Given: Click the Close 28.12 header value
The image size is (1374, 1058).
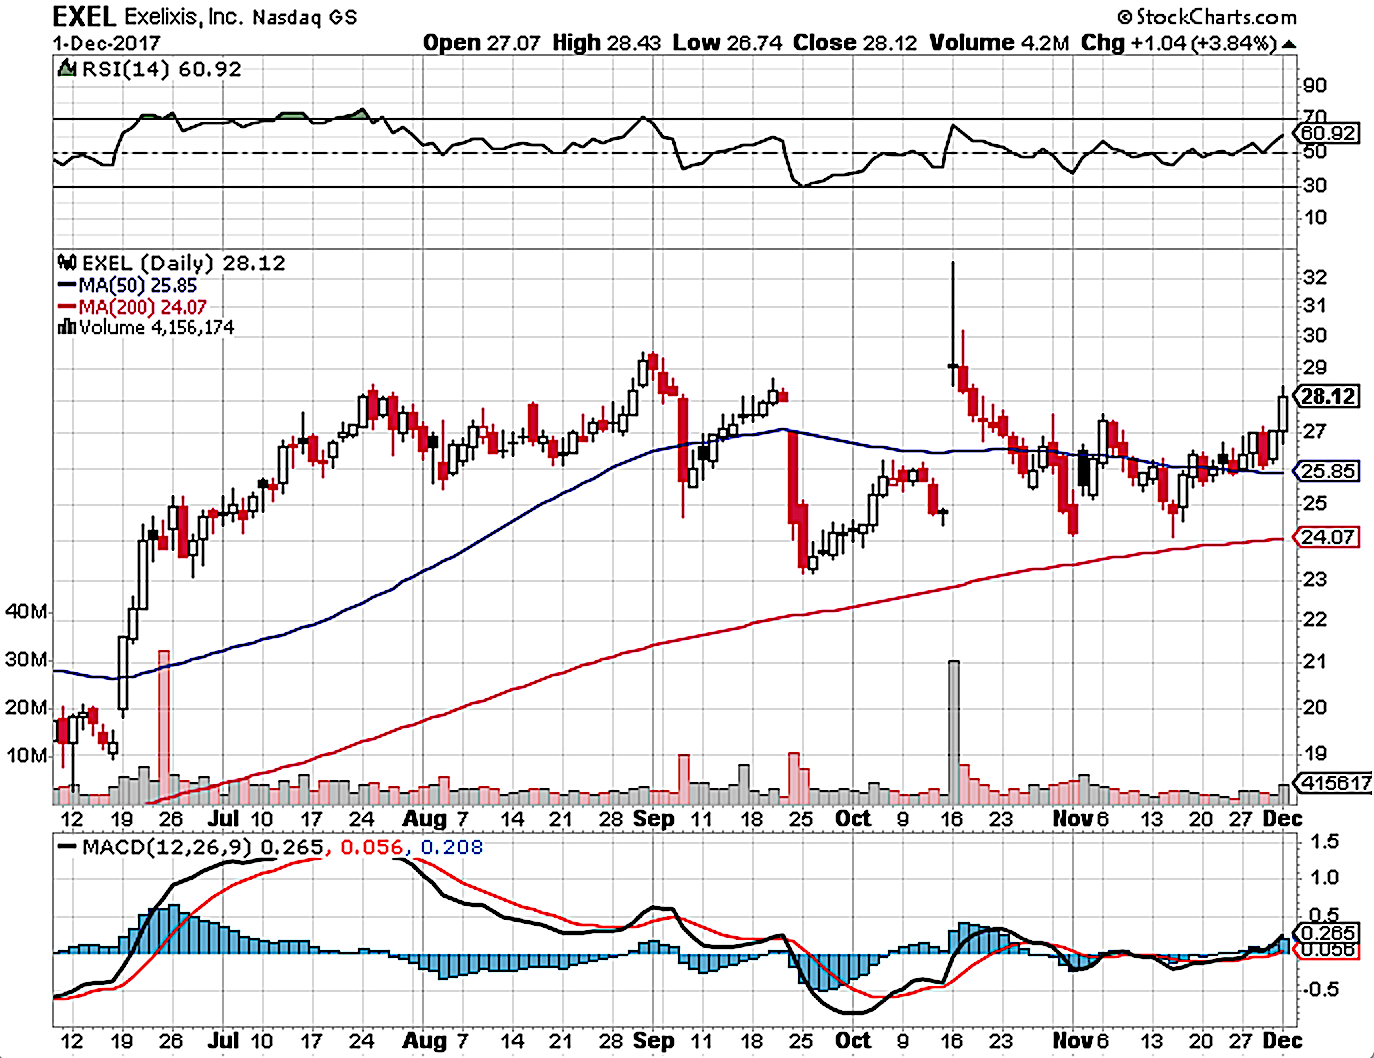Looking at the screenshot, I should 855,43.
